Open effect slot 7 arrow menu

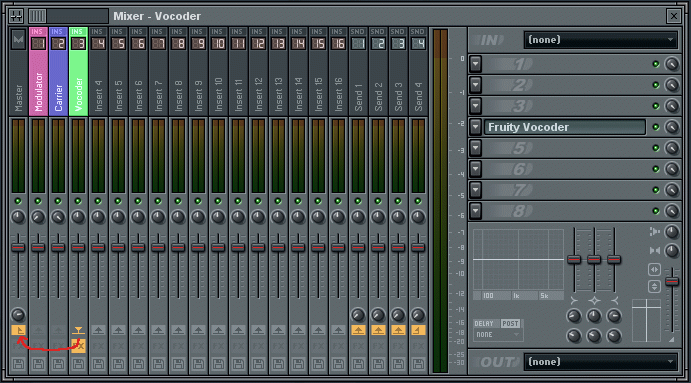(476, 190)
